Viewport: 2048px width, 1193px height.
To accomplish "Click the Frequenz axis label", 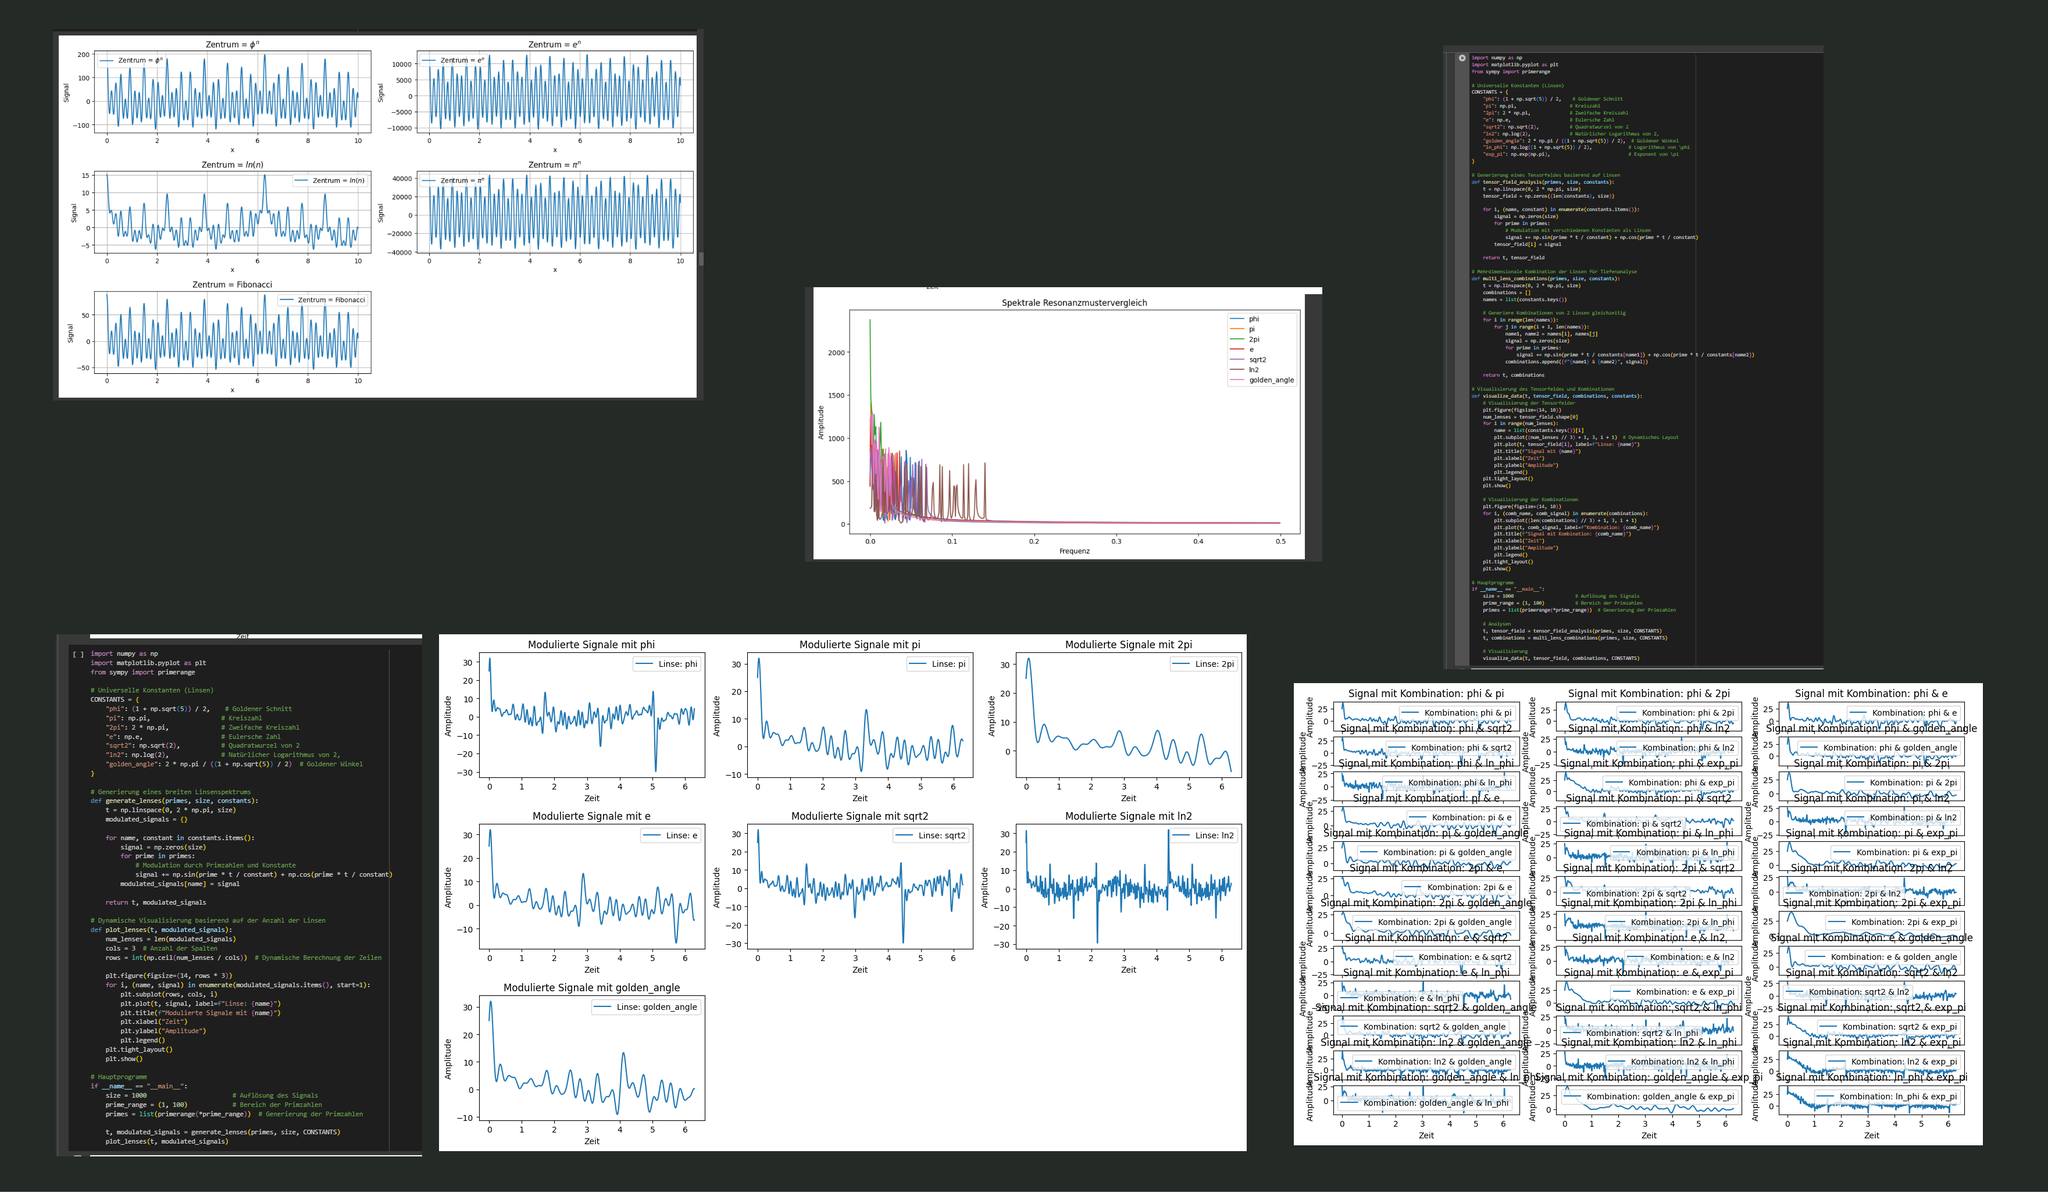I will click(1074, 551).
